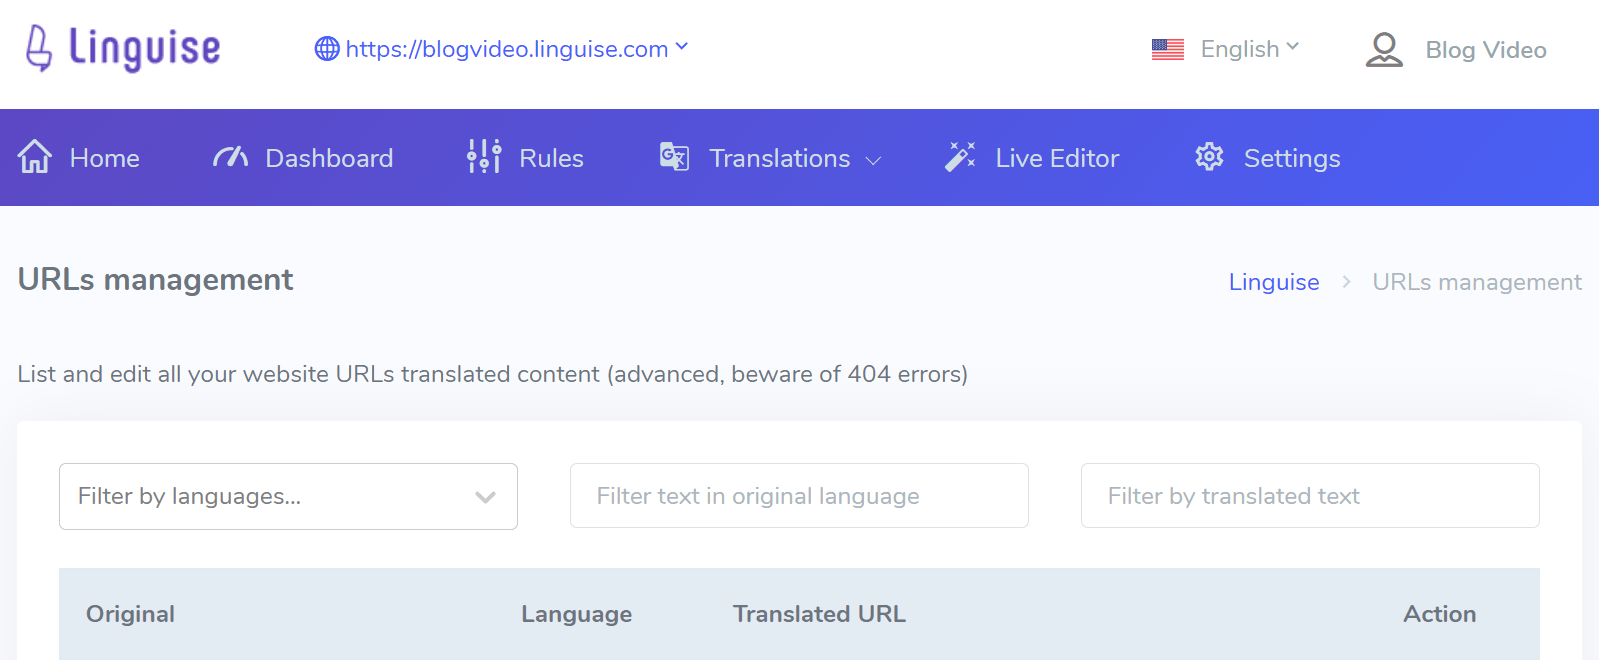Image resolution: width=1599 pixels, height=660 pixels.
Task: Click the Rules sliders icon
Action: point(484,157)
